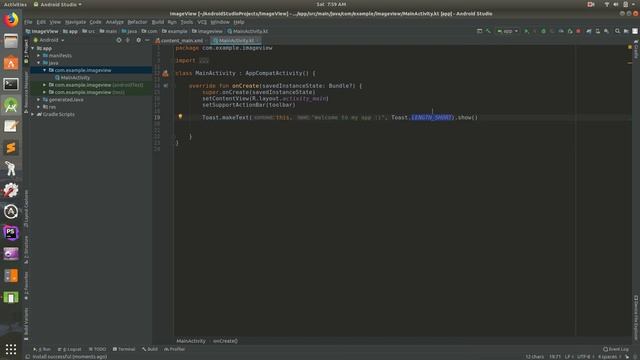Image resolution: width=640 pixels, height=360 pixels.
Task: Open Terminal from the Ubuntu dock
Action: [x=11, y=84]
